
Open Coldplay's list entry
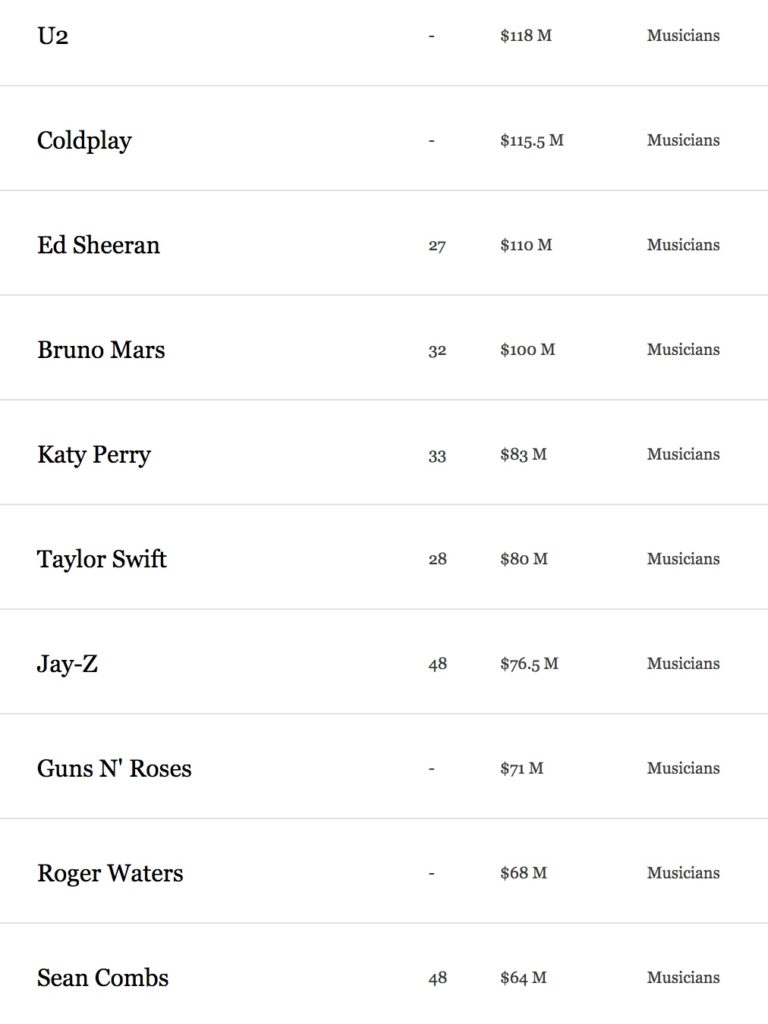pyautogui.click(x=84, y=141)
